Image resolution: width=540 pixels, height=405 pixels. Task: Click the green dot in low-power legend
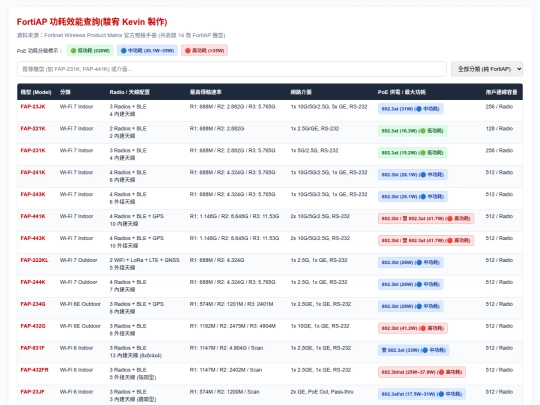coord(73,51)
